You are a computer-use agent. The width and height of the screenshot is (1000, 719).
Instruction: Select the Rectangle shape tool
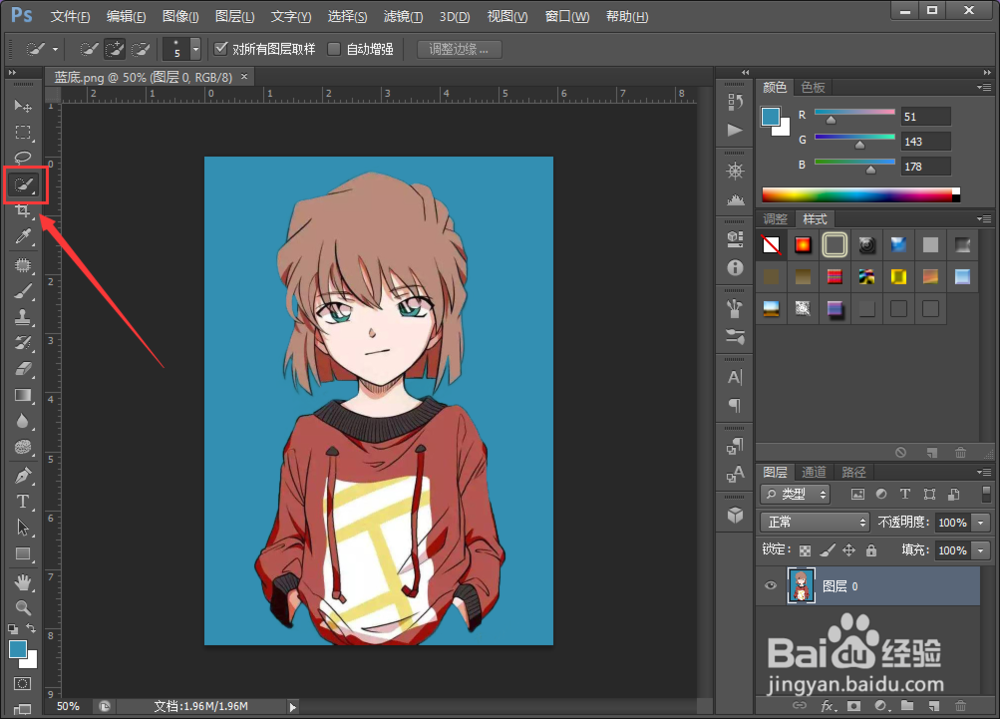pos(23,554)
